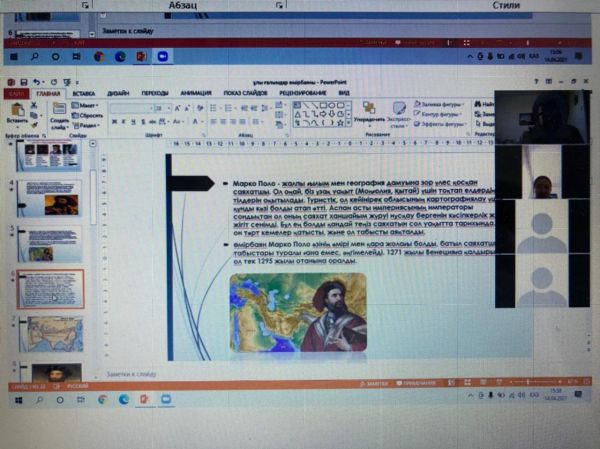Viewport: 600px width, 449px height.
Task: Click the Файл (File) button
Action: [15, 93]
